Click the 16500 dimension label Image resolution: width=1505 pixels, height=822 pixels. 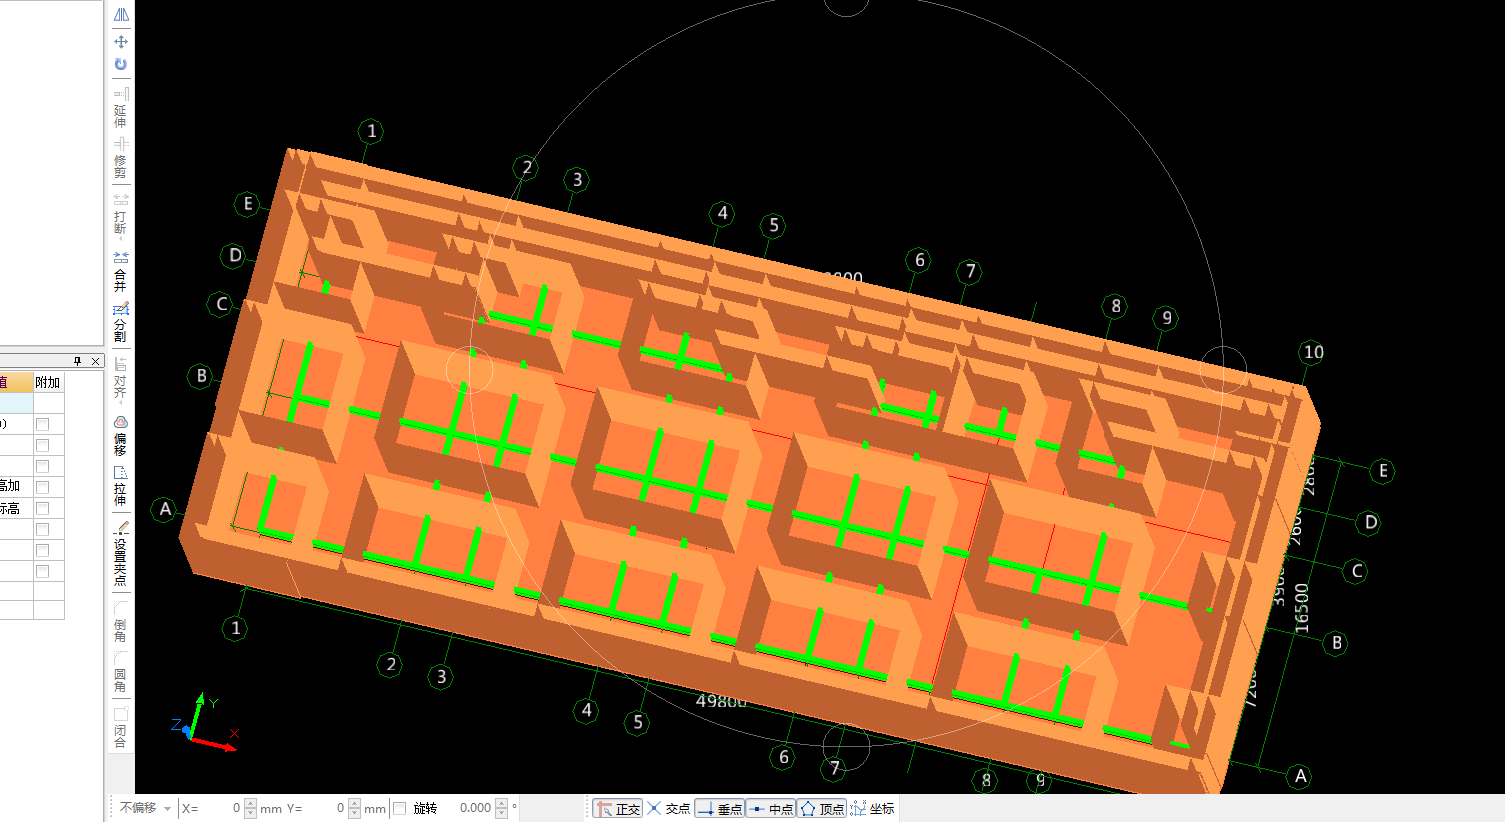(x=1301, y=607)
